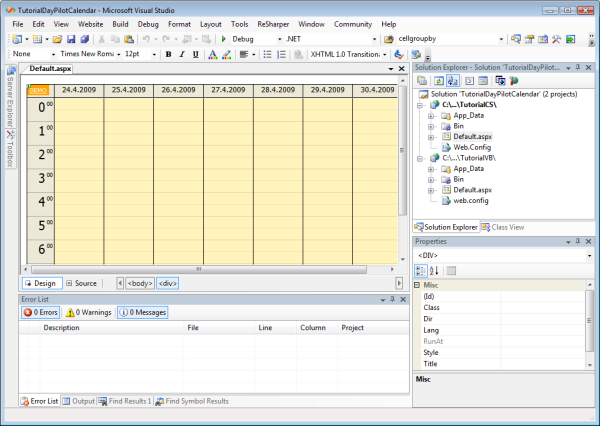The image size is (600, 426).
Task: Start debugging with green play icon
Action: [x=224, y=39]
